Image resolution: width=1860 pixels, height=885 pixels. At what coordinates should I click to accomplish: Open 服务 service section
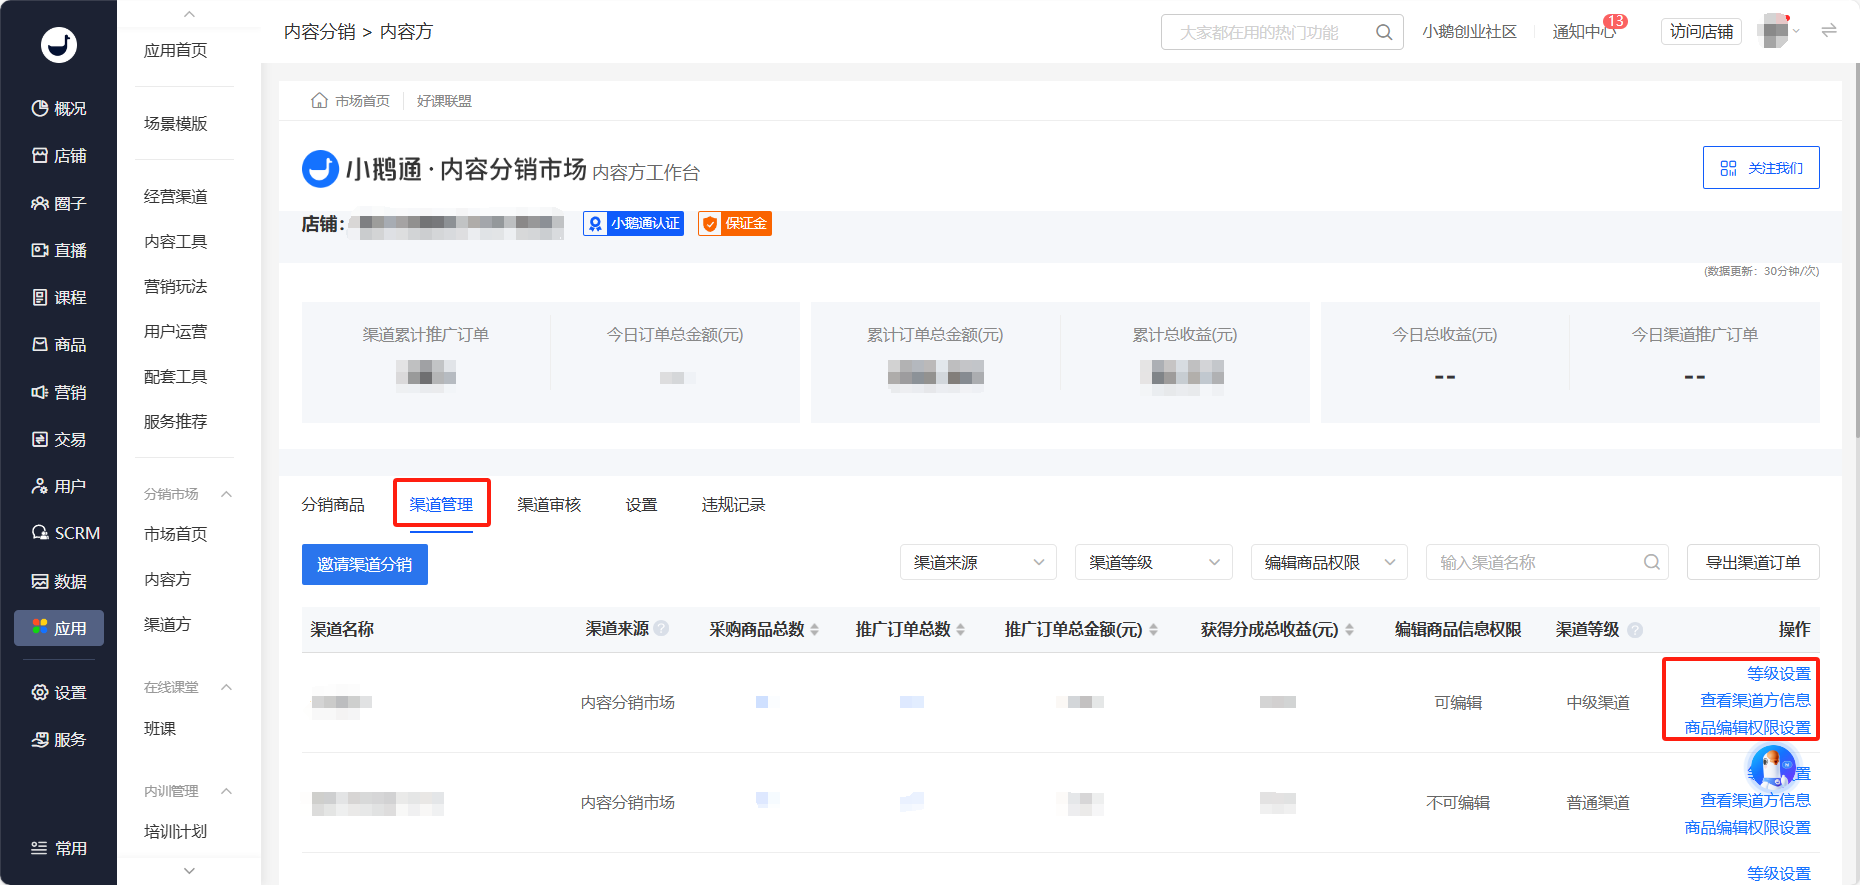pyautogui.click(x=59, y=739)
